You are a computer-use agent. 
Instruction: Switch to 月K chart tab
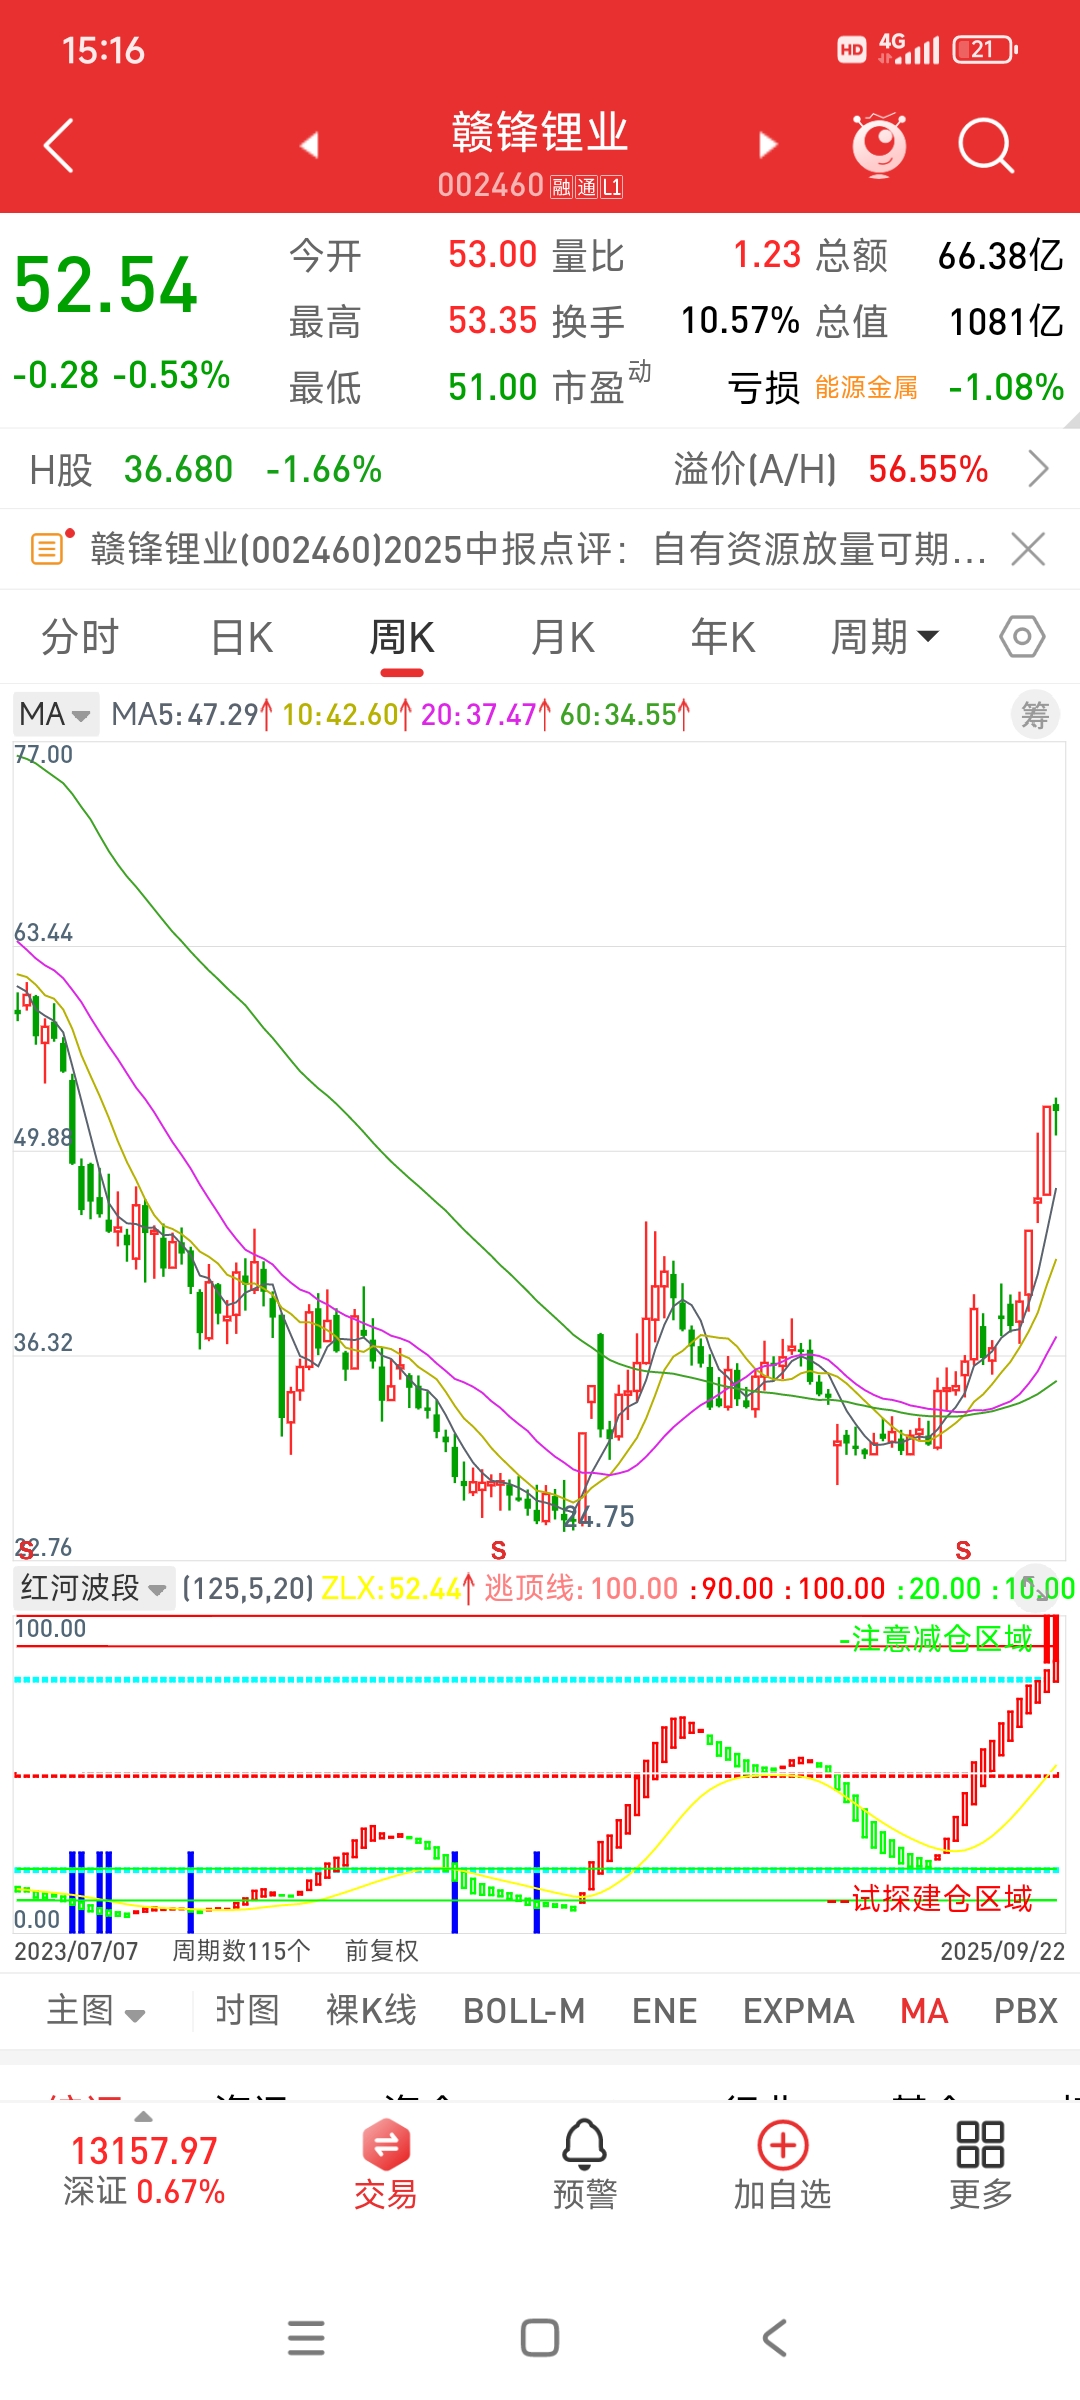[x=563, y=637]
